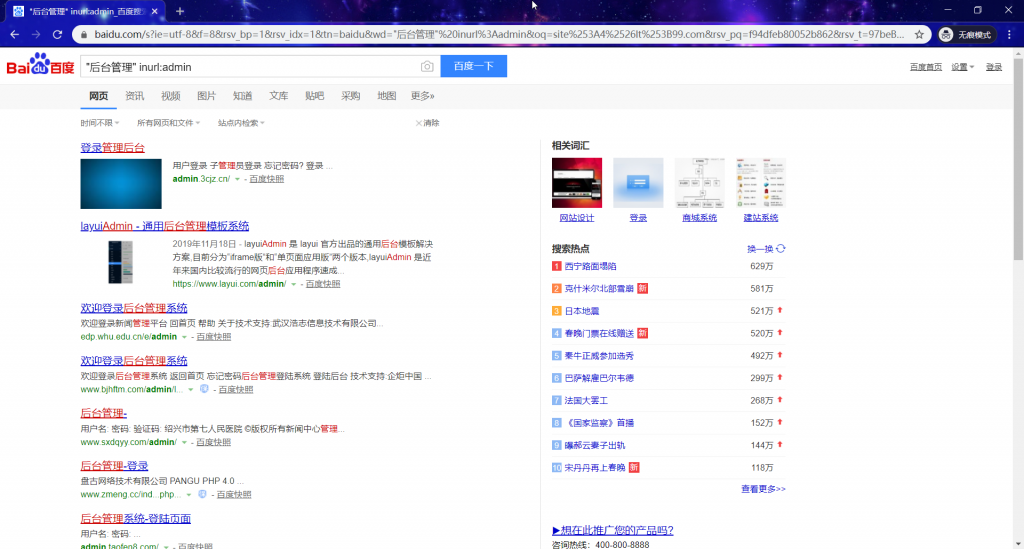Open 建站系统 related term thumbnail
This screenshot has width=1024, height=549.
click(x=761, y=183)
